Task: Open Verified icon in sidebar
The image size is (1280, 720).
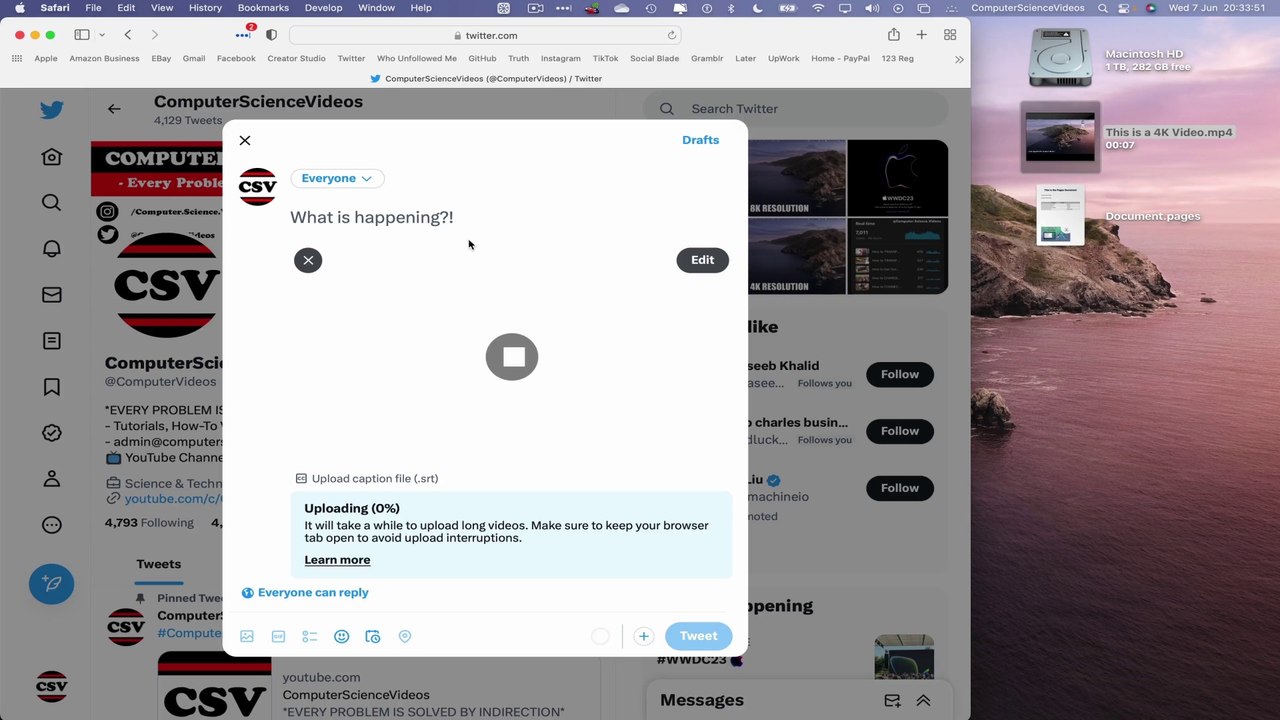Action: click(x=52, y=433)
